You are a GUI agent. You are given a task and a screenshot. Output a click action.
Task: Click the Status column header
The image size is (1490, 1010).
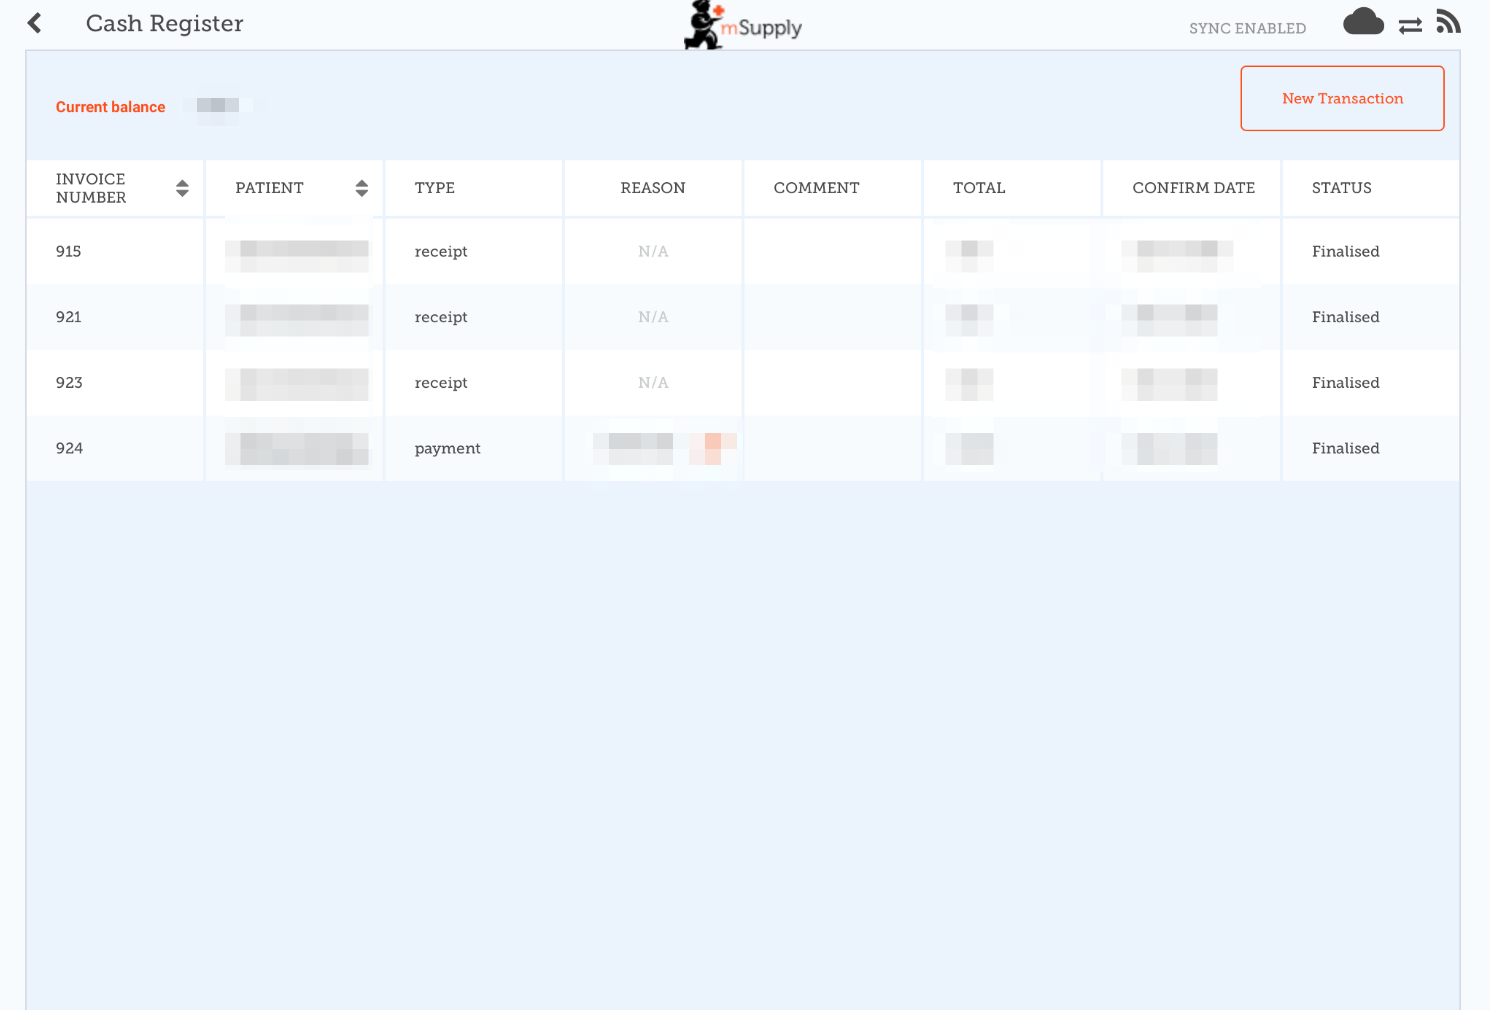tap(1341, 188)
